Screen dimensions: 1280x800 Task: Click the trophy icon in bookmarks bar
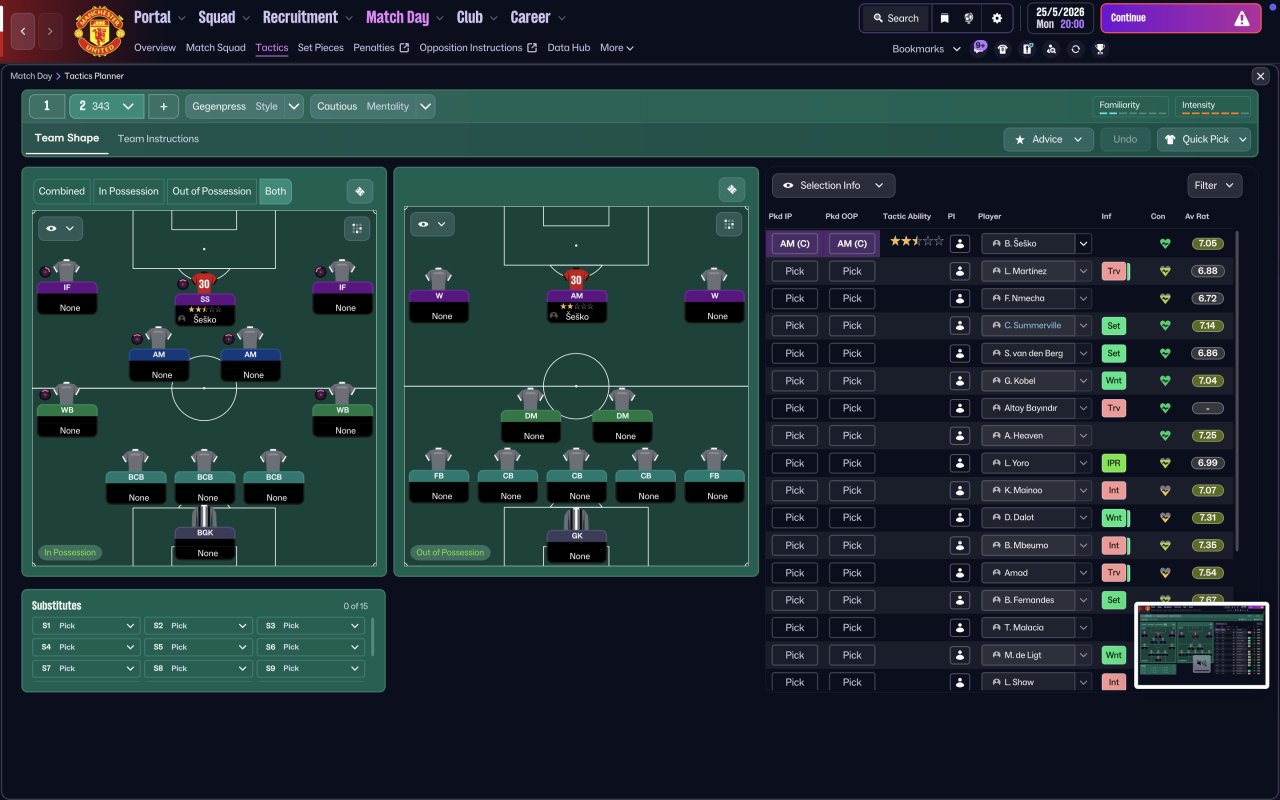click(1100, 48)
